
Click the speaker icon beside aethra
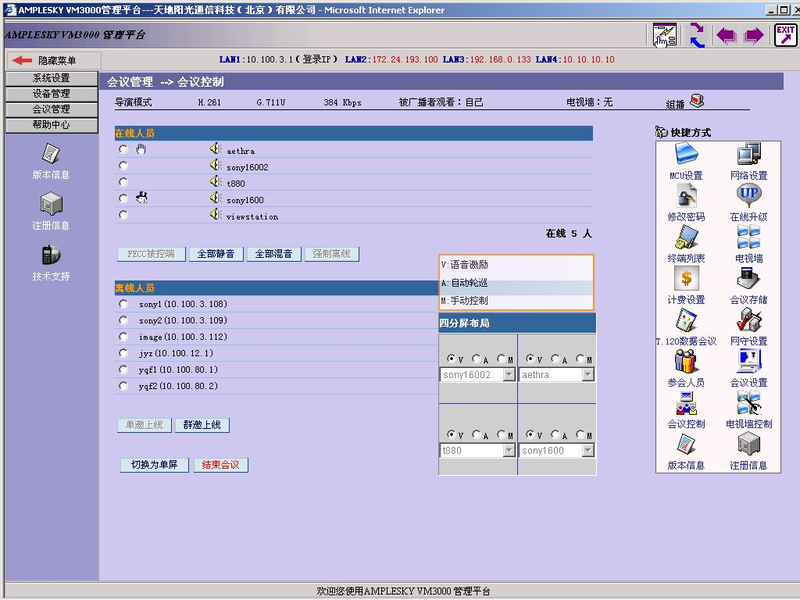point(215,148)
